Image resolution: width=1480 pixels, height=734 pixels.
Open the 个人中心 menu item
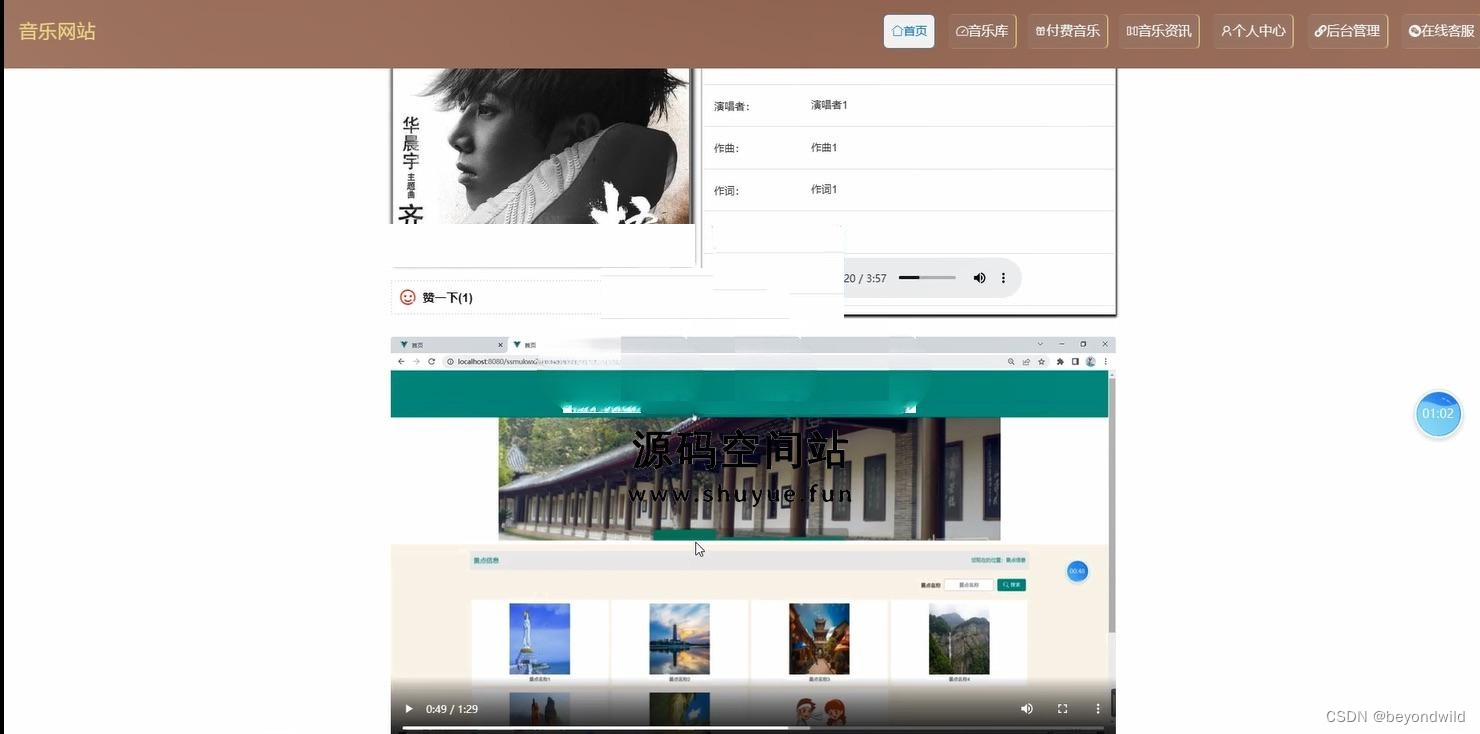click(1252, 31)
